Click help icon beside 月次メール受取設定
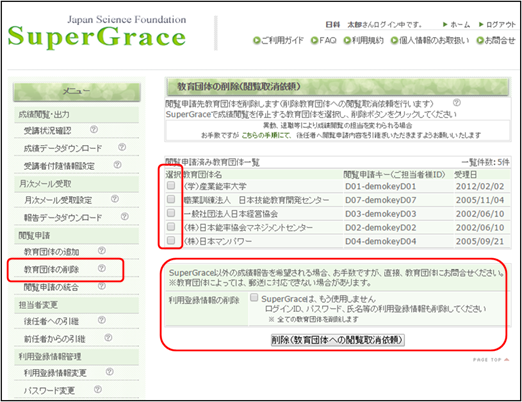Screen dimensions: 522x402 click(x=115, y=199)
